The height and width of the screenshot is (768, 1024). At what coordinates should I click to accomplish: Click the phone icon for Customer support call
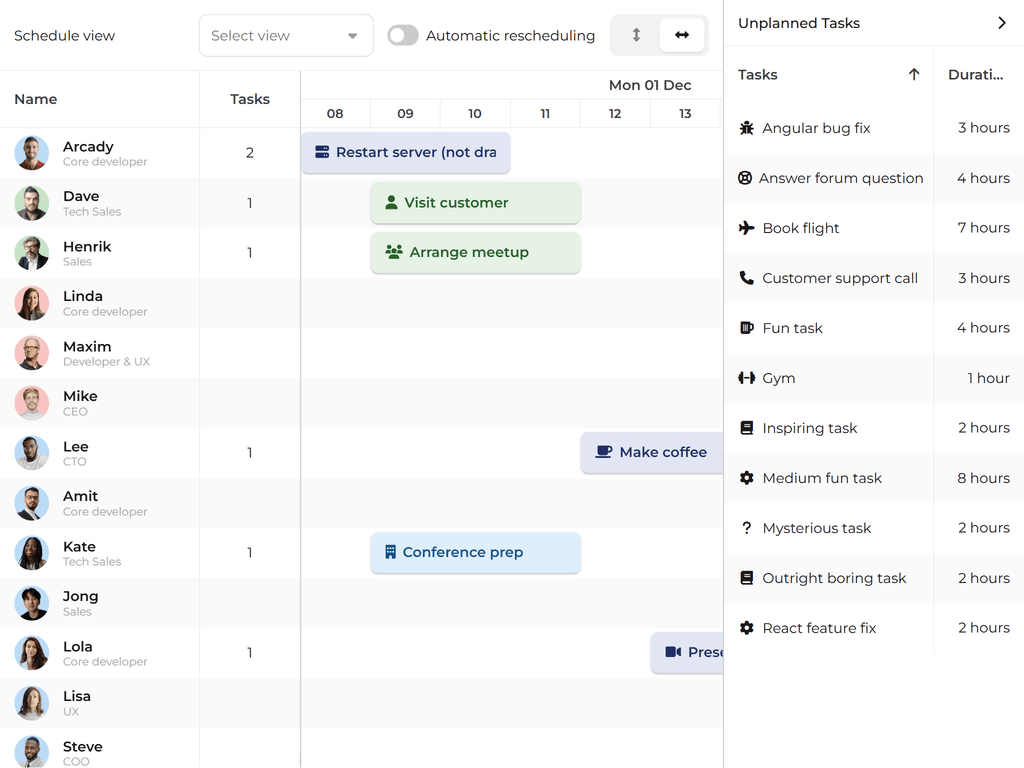[x=746, y=278]
